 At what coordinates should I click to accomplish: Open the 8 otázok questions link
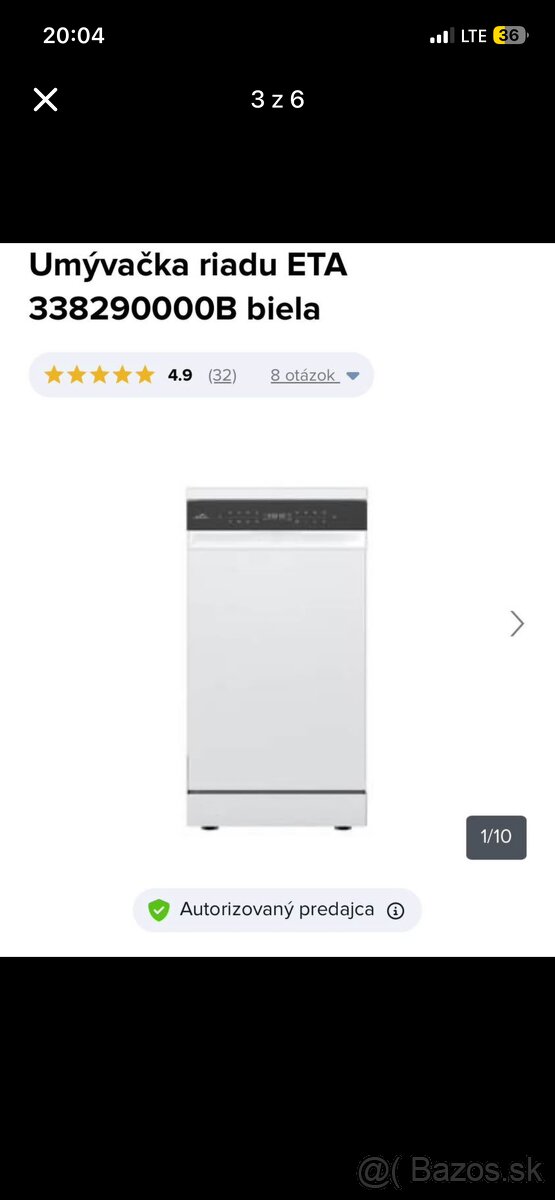[x=303, y=375]
